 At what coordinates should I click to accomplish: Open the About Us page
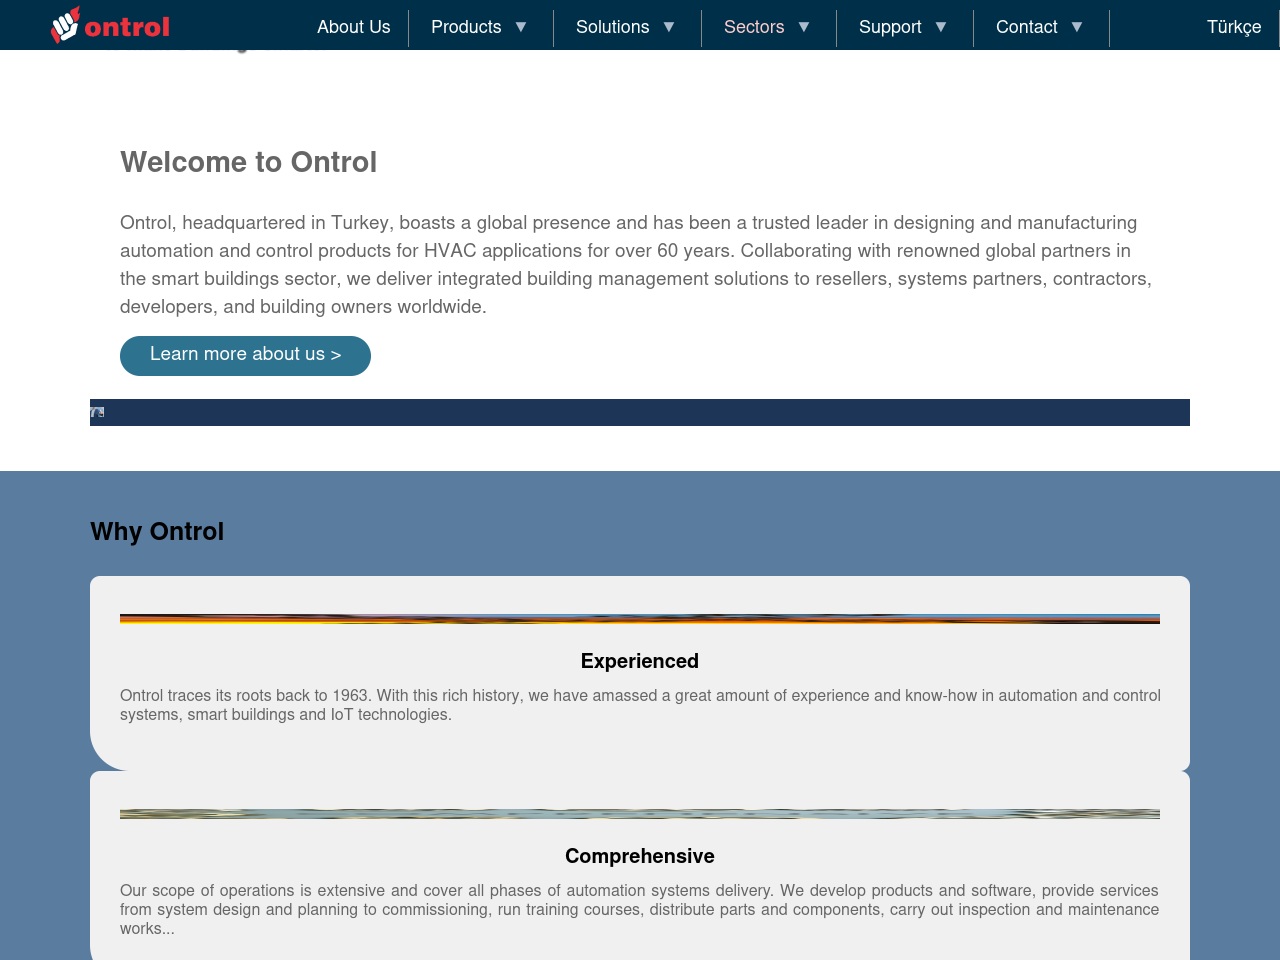pyautogui.click(x=354, y=27)
